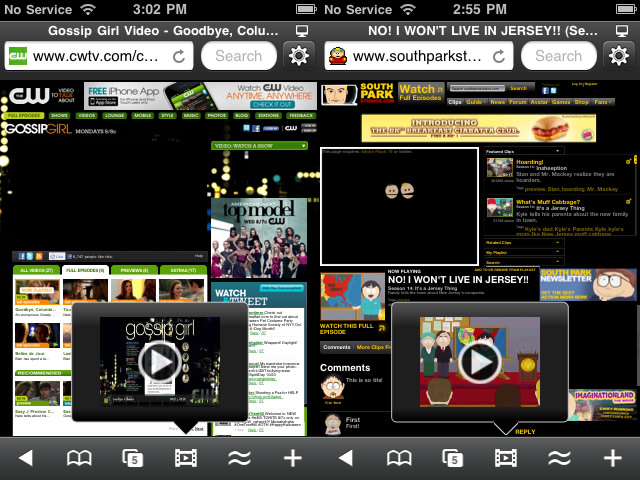Image resolution: width=640 pixels, height=480 pixels.
Task: Click CHECK IT OUT on iPhone App banner
Action: pos(272,104)
